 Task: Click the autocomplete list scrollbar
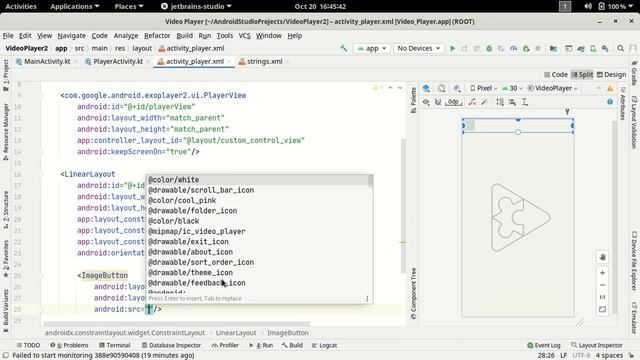371,181
